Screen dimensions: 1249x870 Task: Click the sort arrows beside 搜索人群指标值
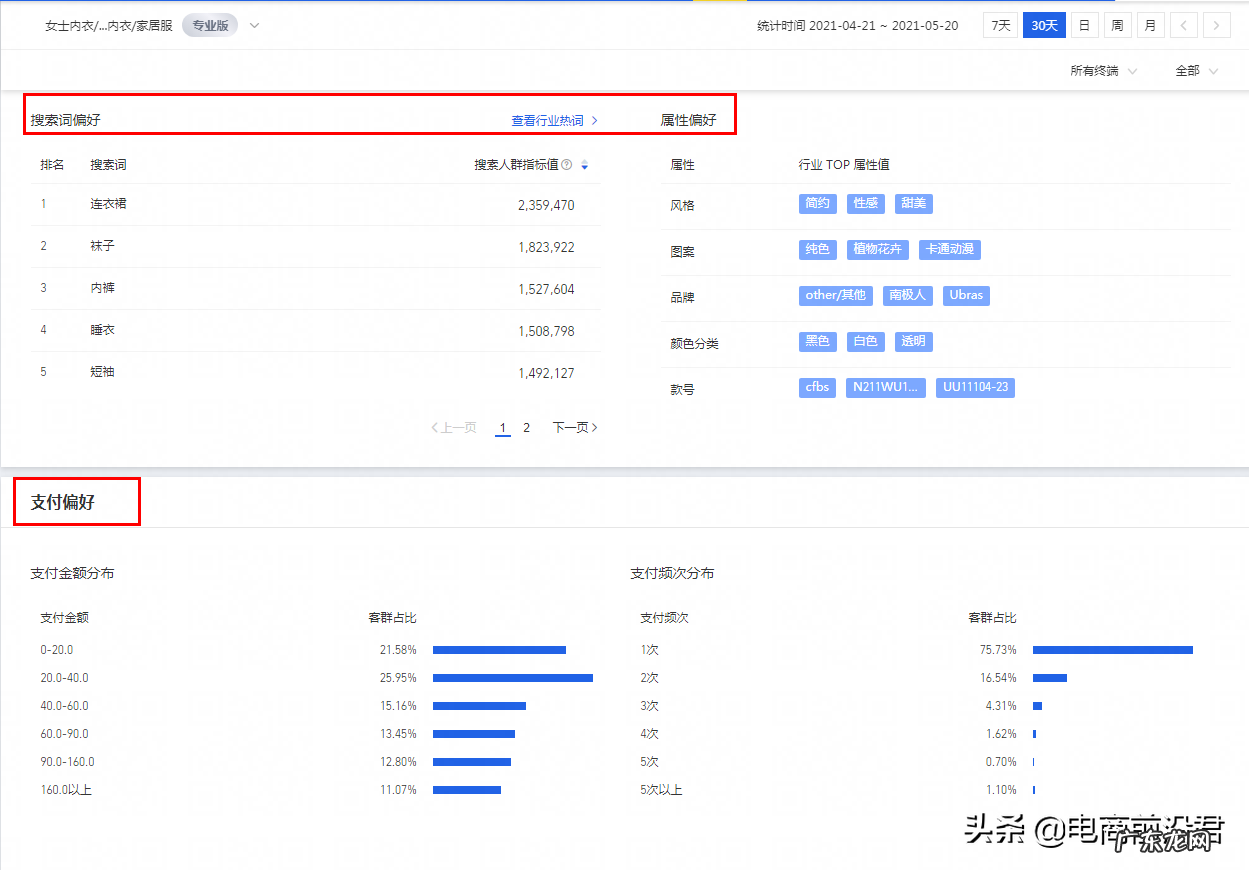[584, 165]
